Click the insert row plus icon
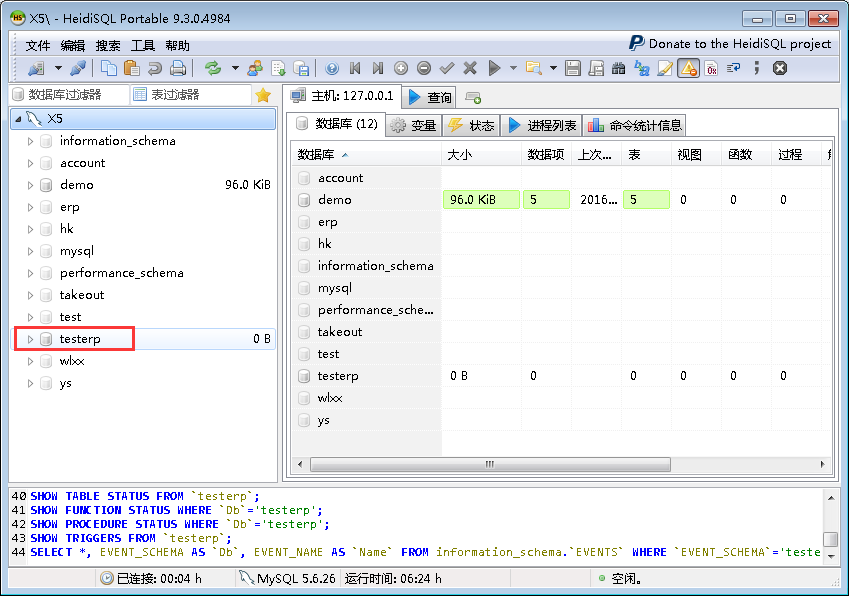Screen dimensions: 849x596 pyautogui.click(x=401, y=68)
